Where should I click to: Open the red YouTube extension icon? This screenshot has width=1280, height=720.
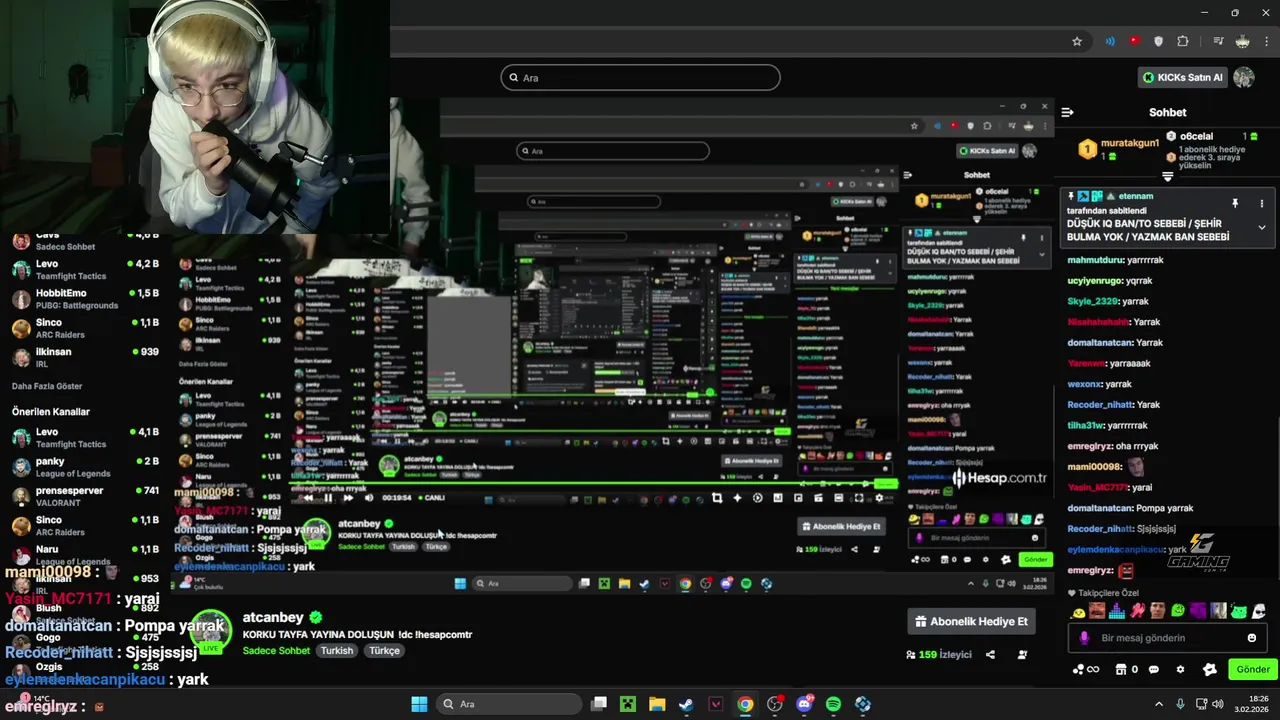coord(1134,41)
